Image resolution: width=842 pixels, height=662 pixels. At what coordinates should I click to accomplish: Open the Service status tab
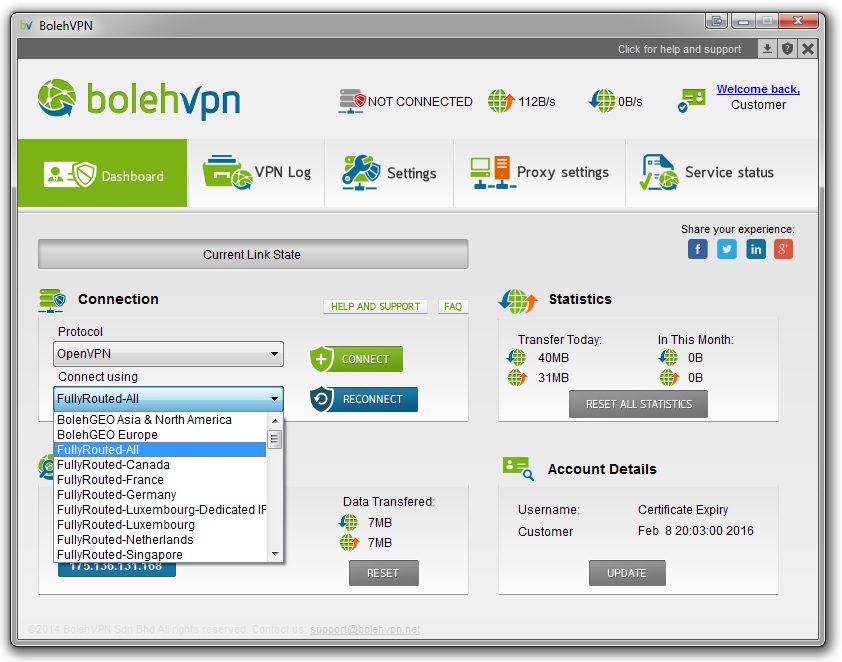coord(722,173)
